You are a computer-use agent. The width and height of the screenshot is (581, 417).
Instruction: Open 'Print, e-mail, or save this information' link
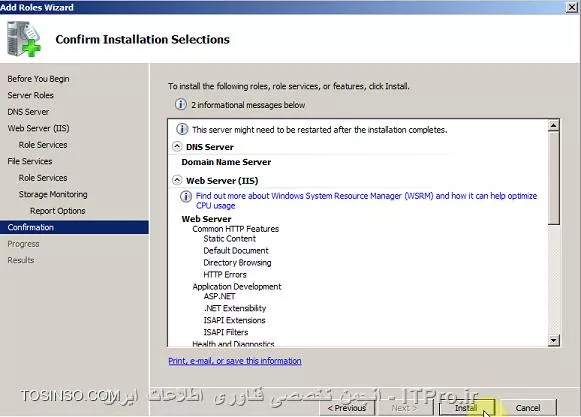click(x=235, y=361)
